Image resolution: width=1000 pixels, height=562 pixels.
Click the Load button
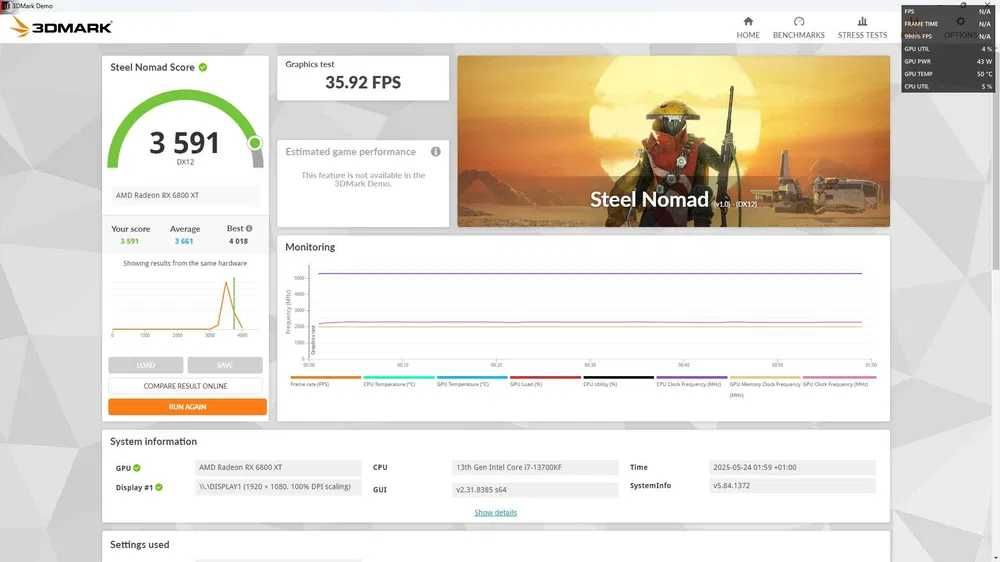tap(145, 365)
